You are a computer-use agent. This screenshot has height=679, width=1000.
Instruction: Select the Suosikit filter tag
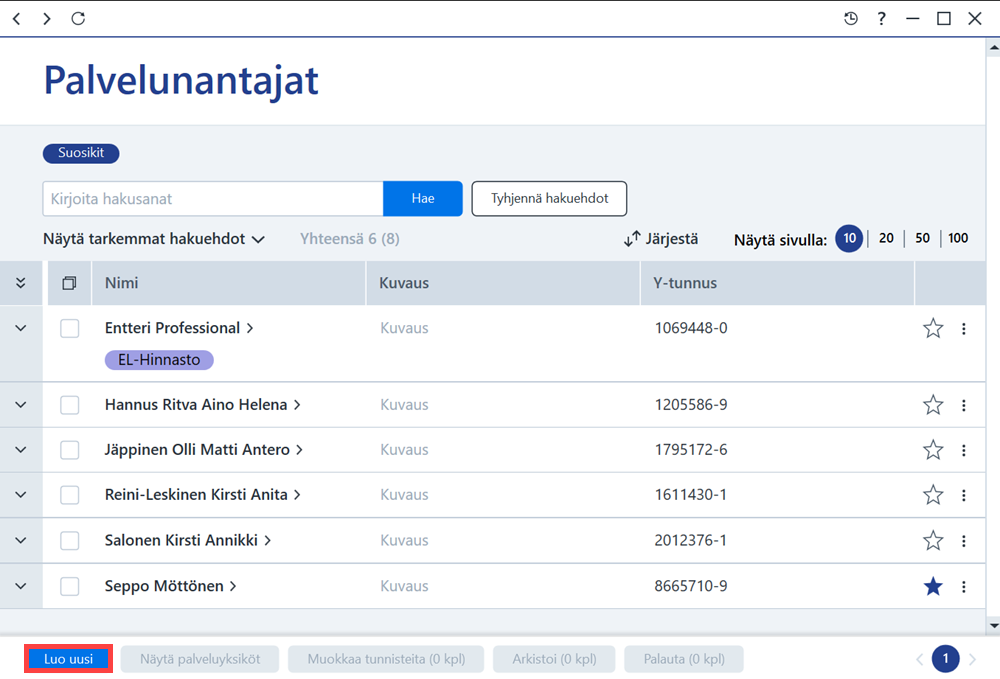coord(81,153)
